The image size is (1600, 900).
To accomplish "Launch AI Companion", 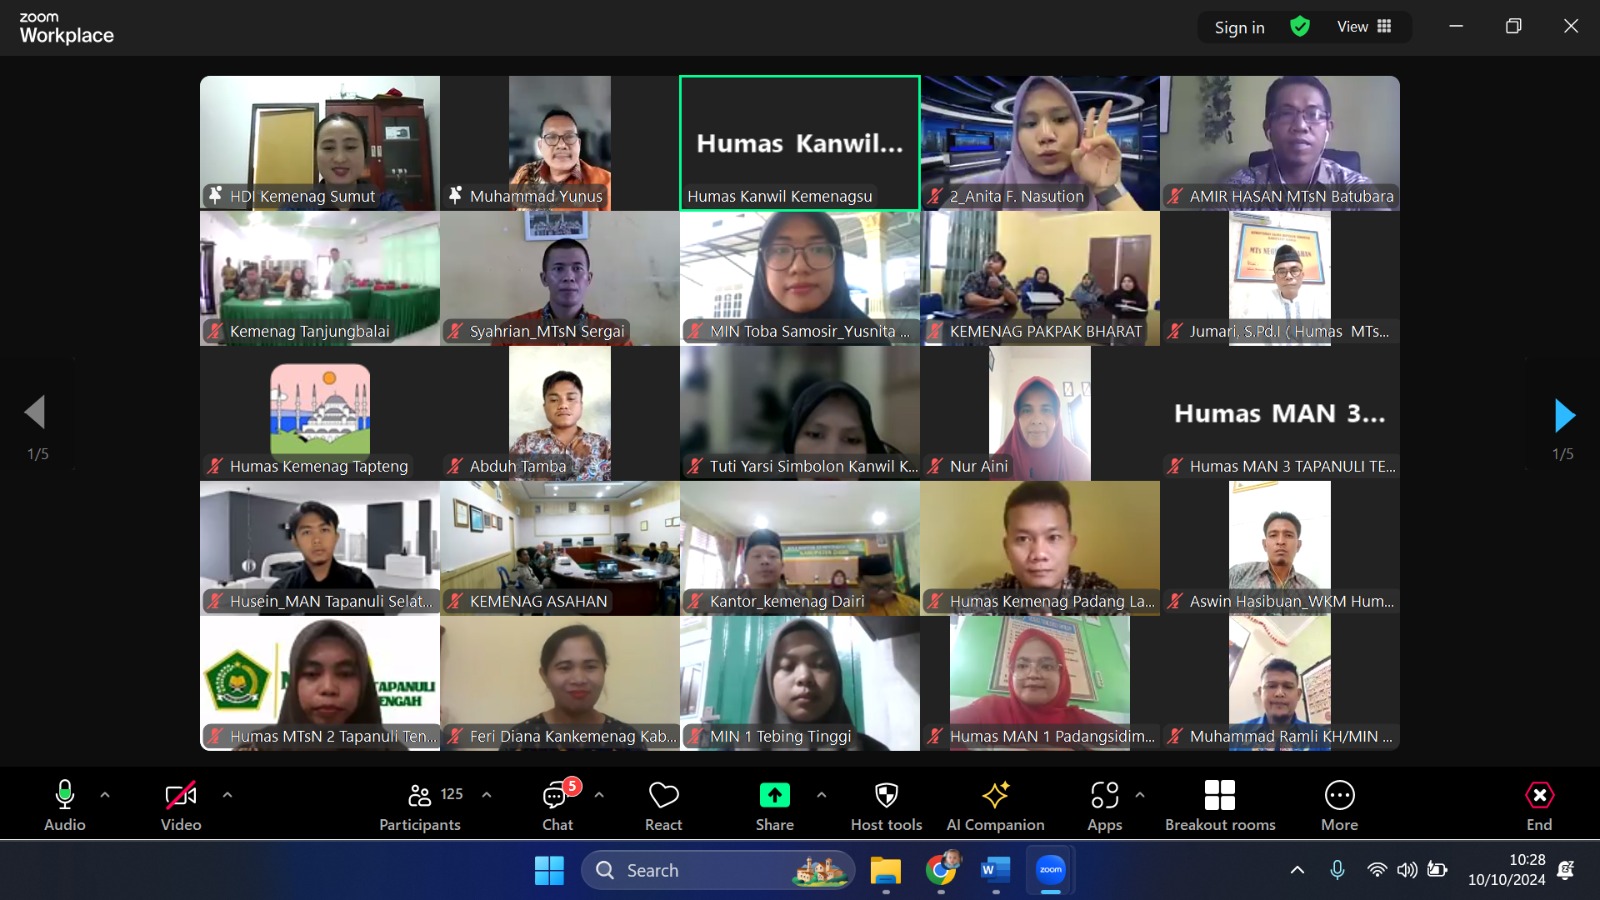I will [995, 805].
